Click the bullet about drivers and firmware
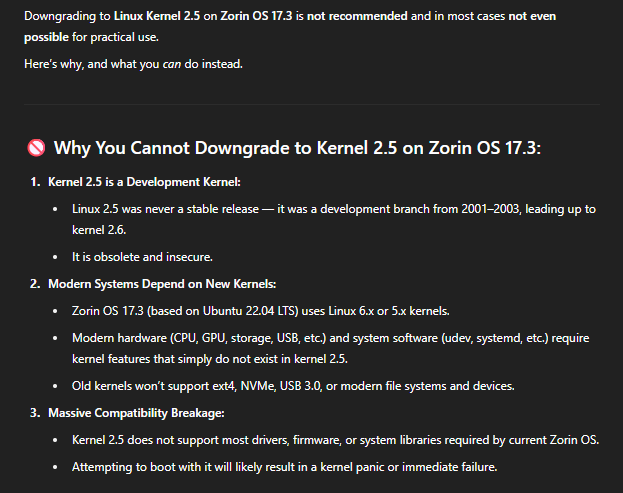623x493 pixels. click(x=335, y=440)
